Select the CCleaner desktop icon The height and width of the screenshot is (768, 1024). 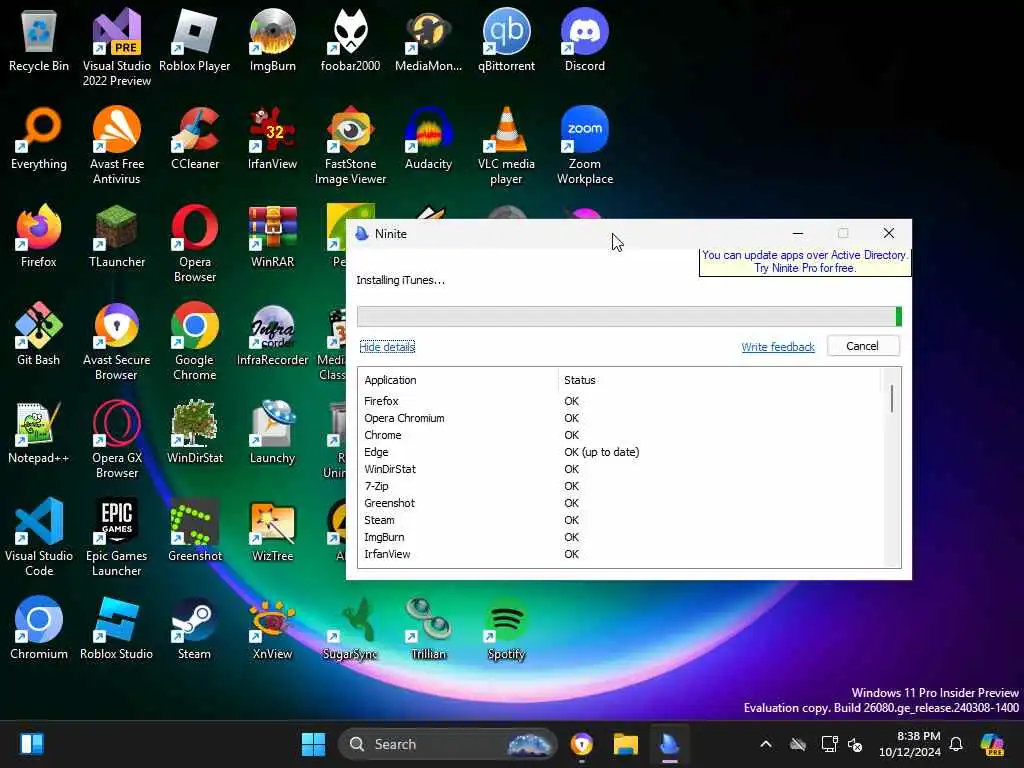click(195, 138)
